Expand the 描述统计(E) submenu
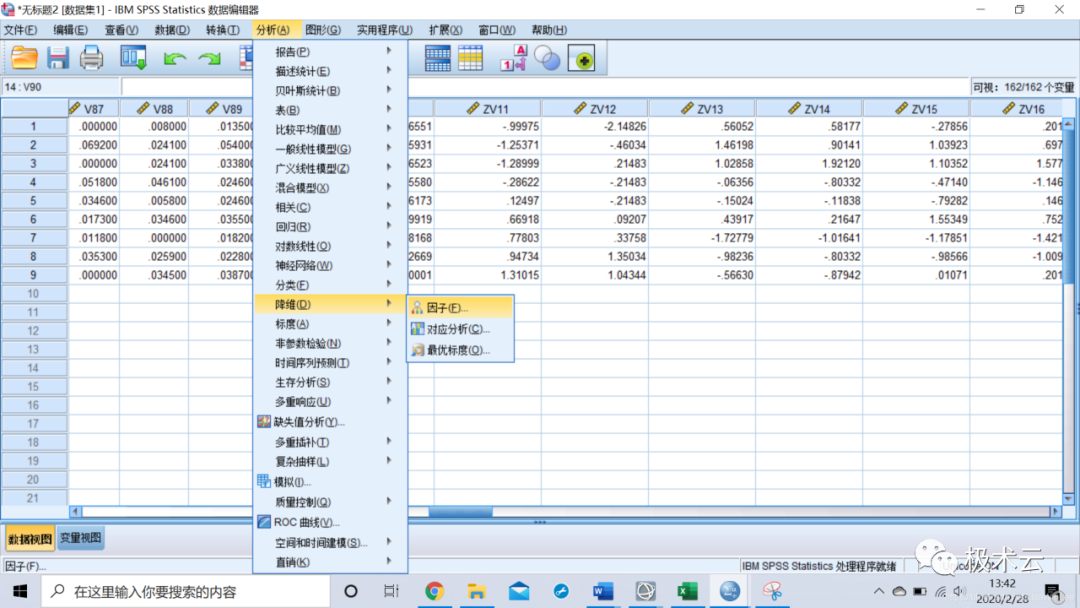Viewport: 1080px width, 608px height. point(330,71)
